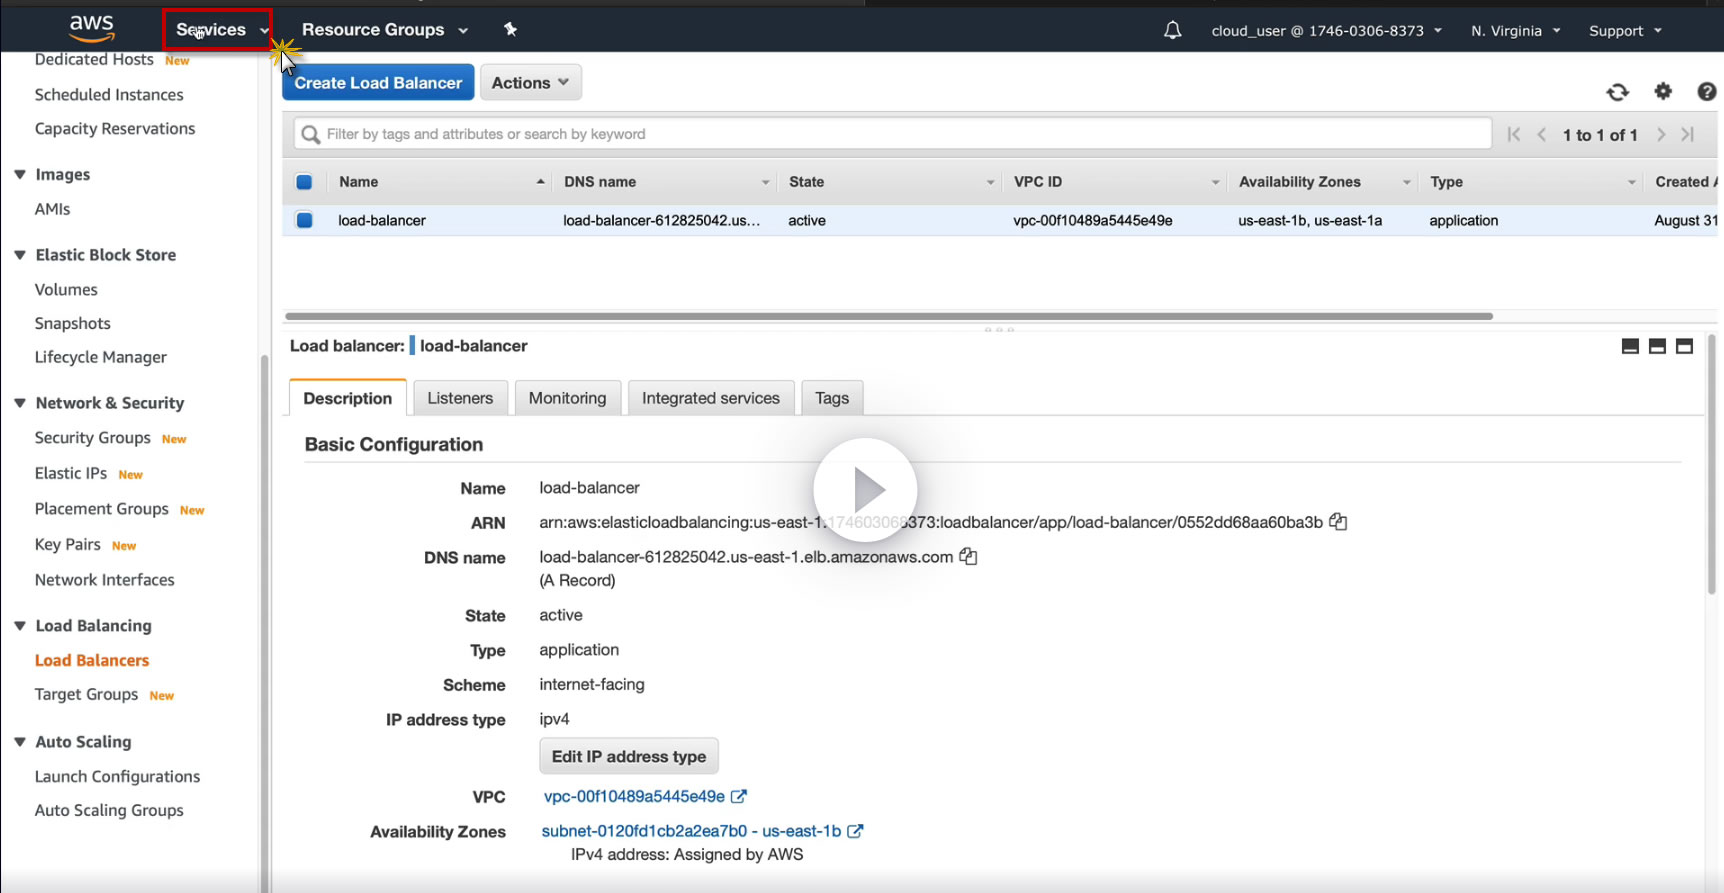
Task: Open the notifications bell icon
Action: click(1172, 31)
